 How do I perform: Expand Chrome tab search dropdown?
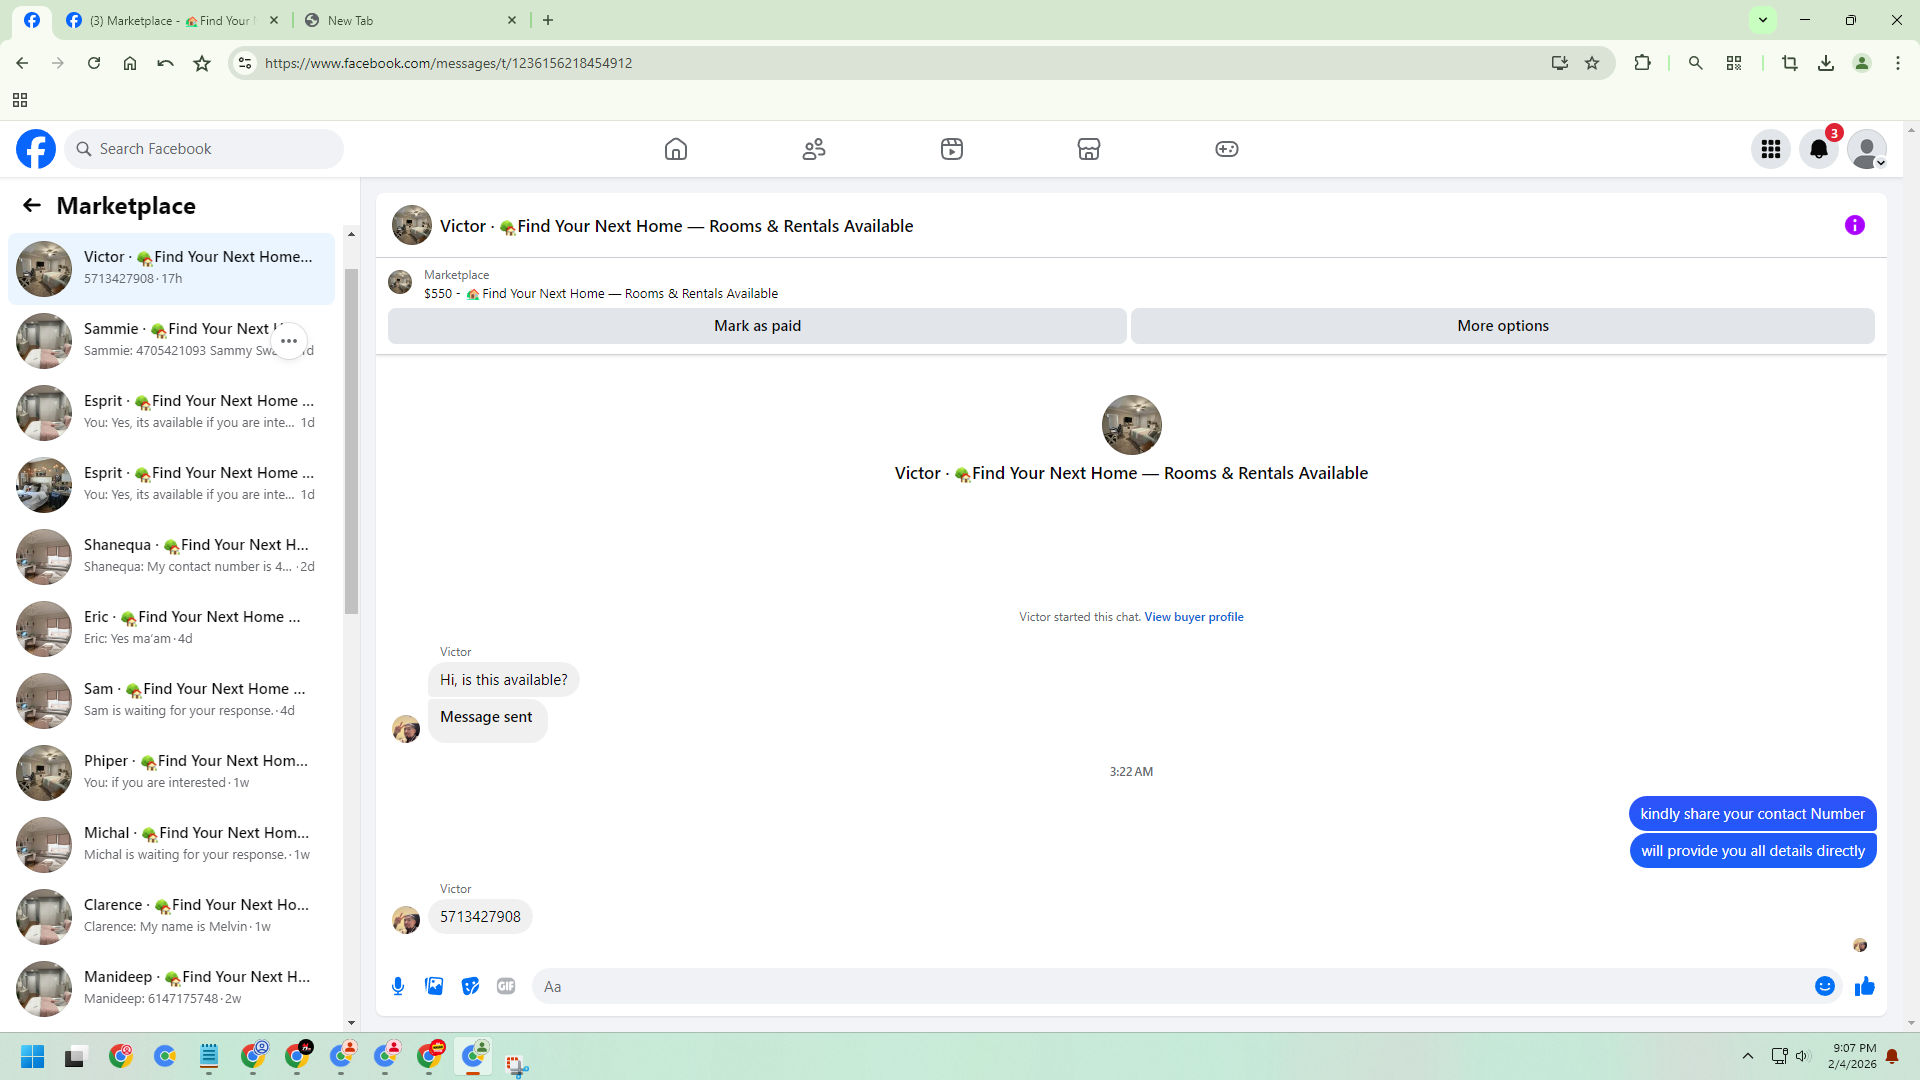pos(1763,20)
